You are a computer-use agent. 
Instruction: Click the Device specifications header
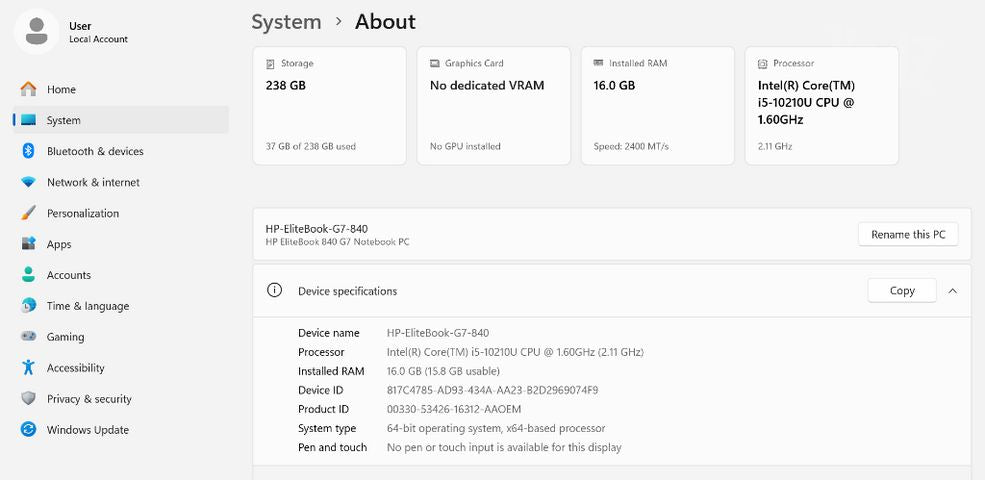[612, 290]
